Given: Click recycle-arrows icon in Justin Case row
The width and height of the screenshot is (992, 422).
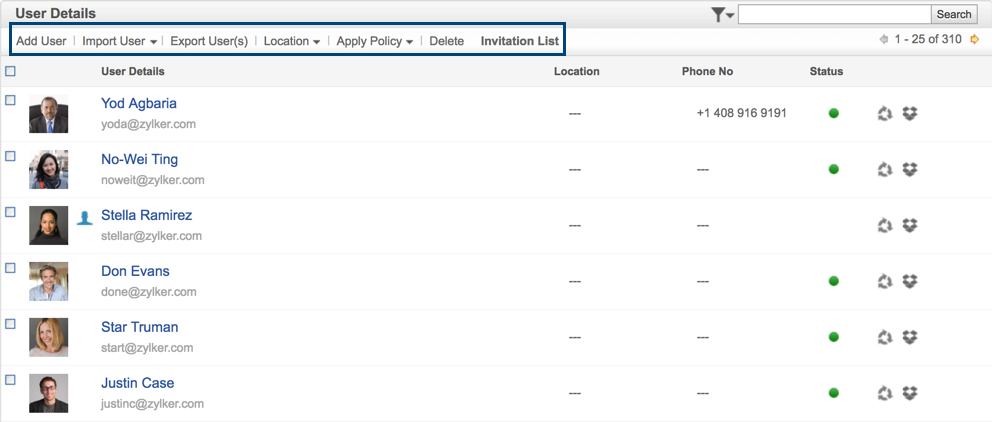Looking at the screenshot, I should pos(884,393).
